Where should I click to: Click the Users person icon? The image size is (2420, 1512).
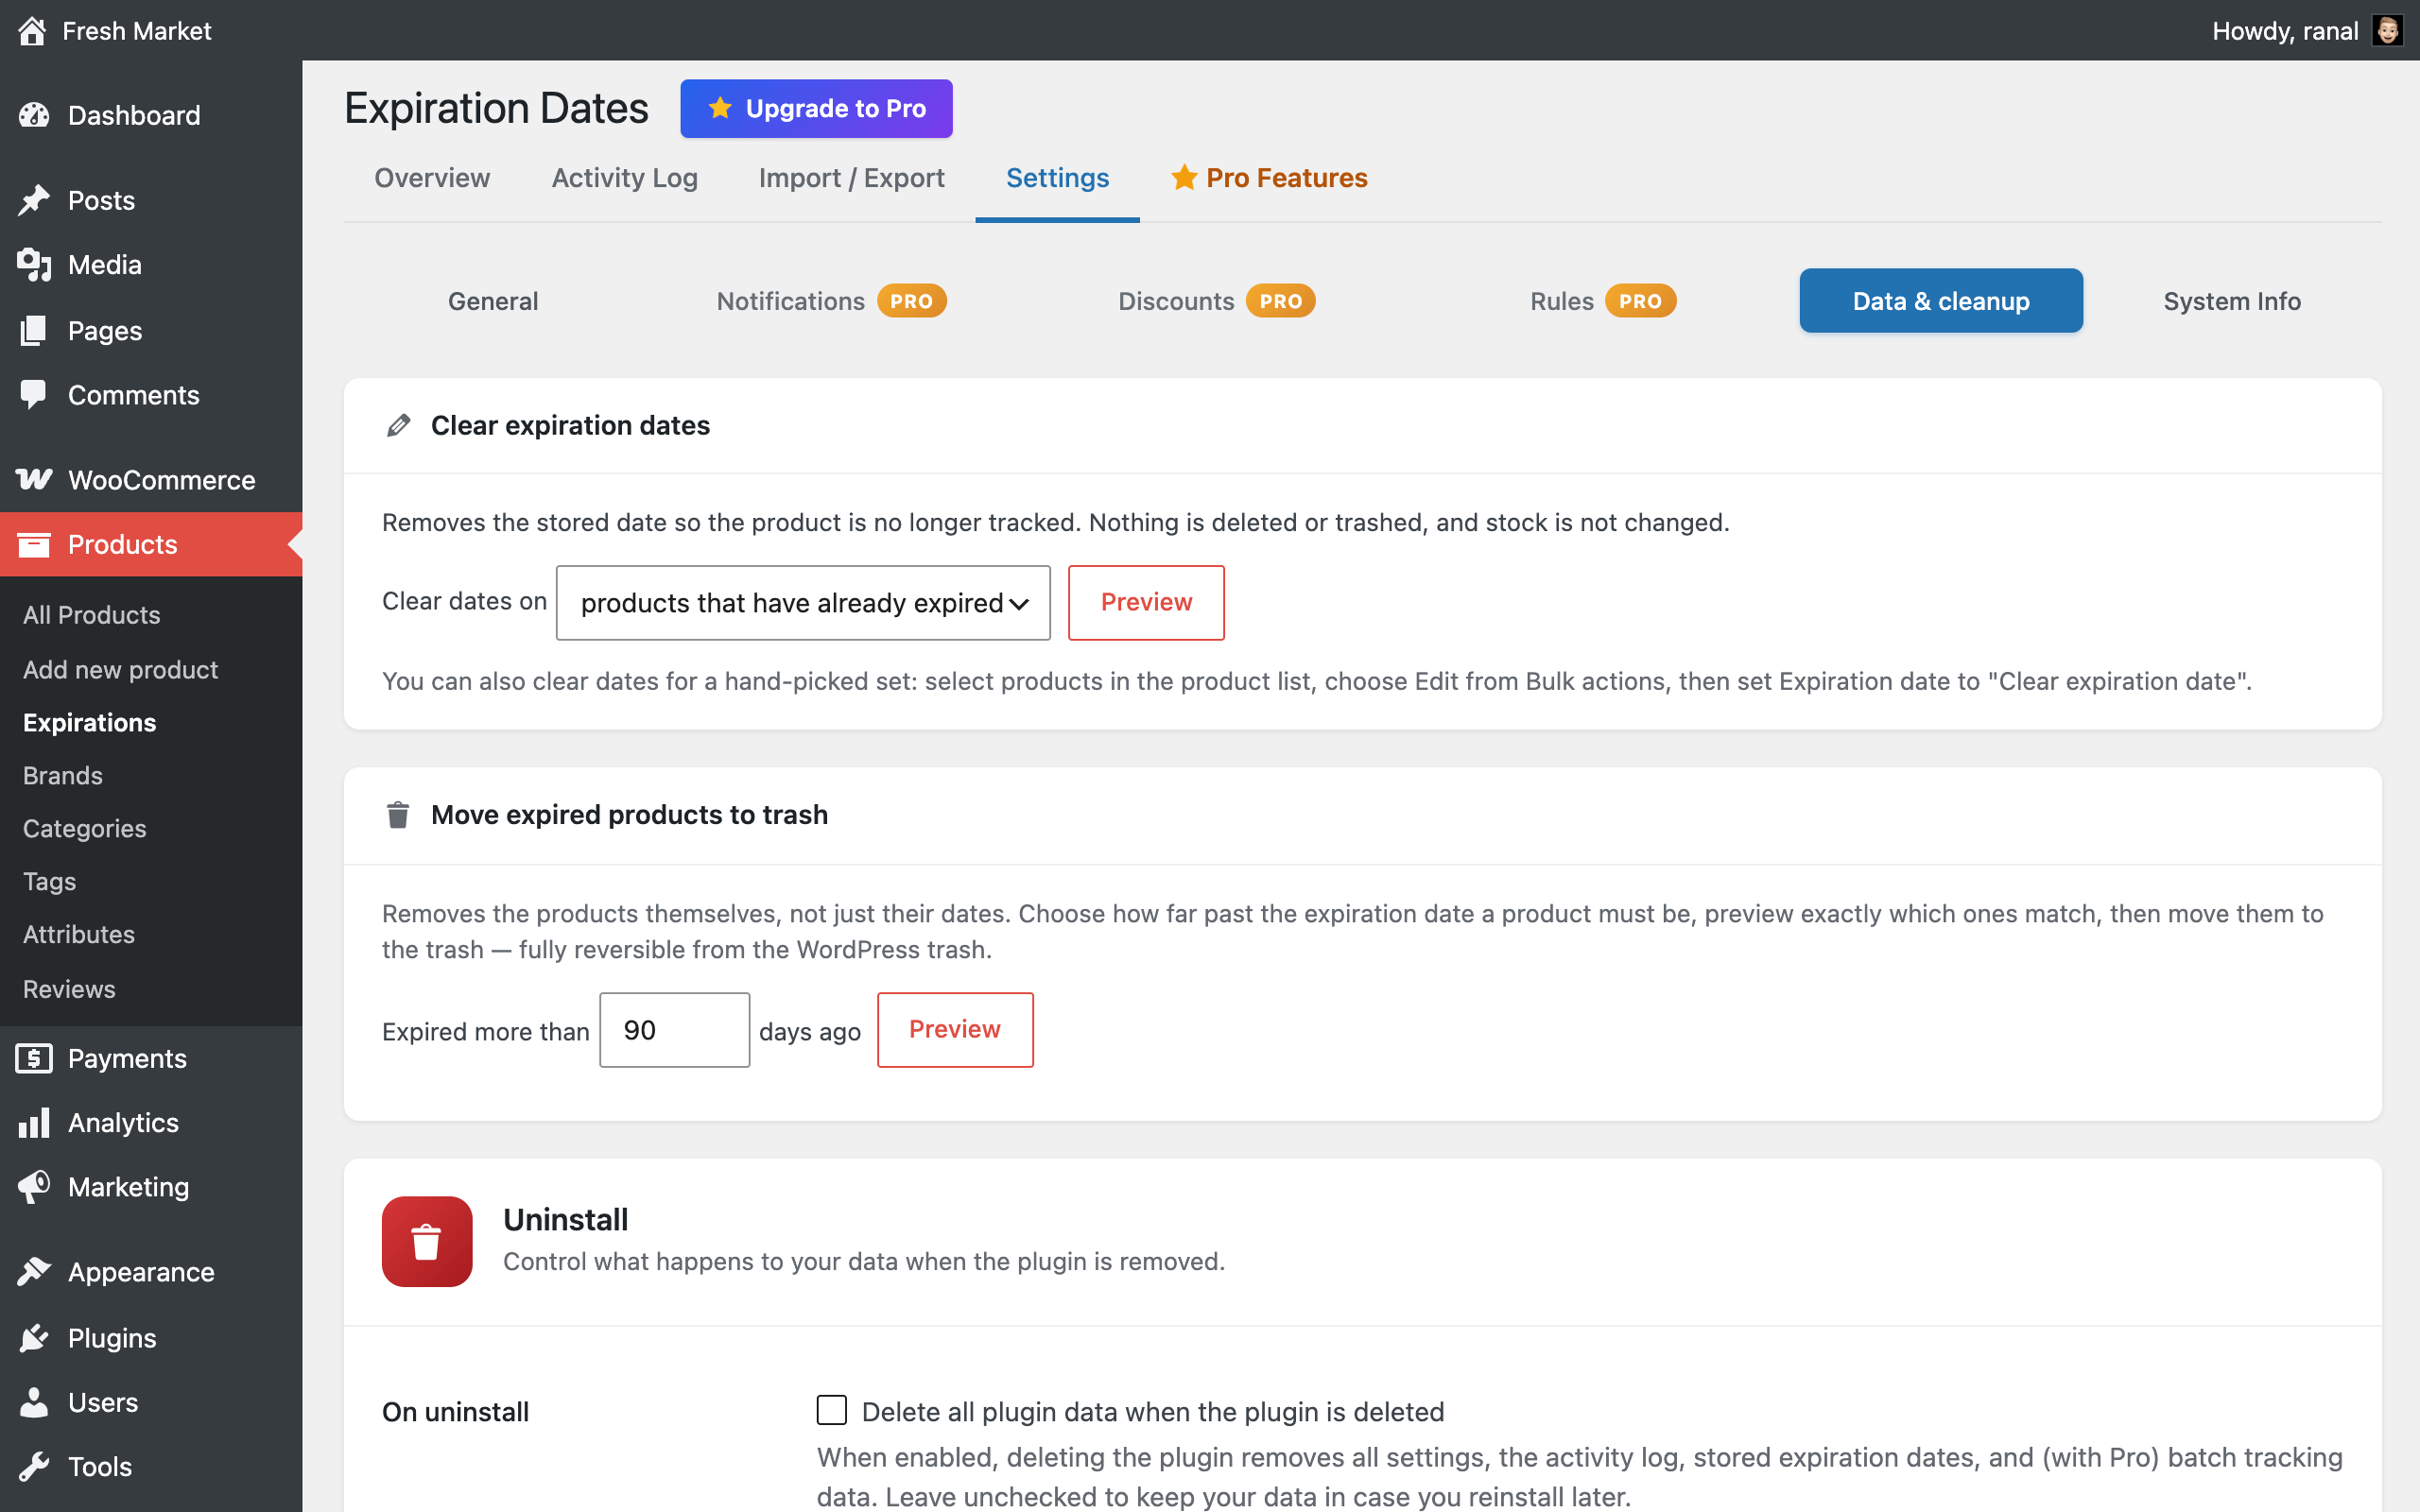coord(34,1402)
